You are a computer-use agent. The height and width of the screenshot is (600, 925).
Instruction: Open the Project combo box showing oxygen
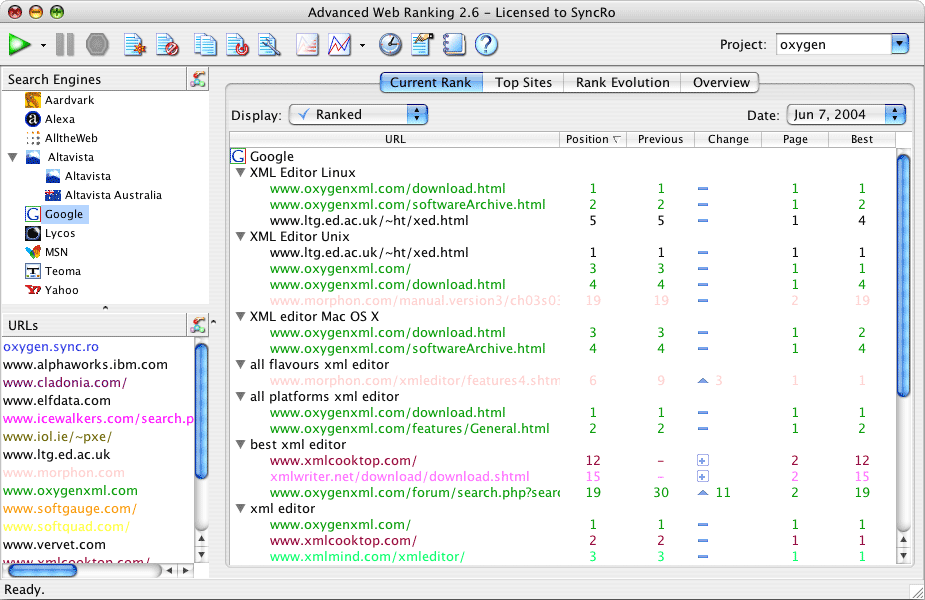pos(842,45)
